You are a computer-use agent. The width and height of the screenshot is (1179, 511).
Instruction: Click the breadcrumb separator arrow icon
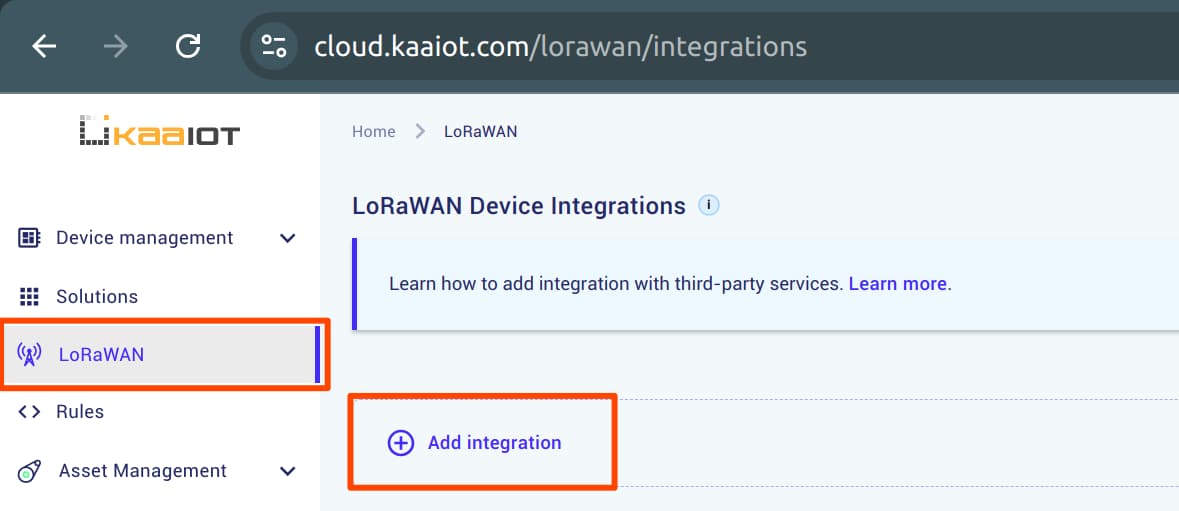coord(420,132)
